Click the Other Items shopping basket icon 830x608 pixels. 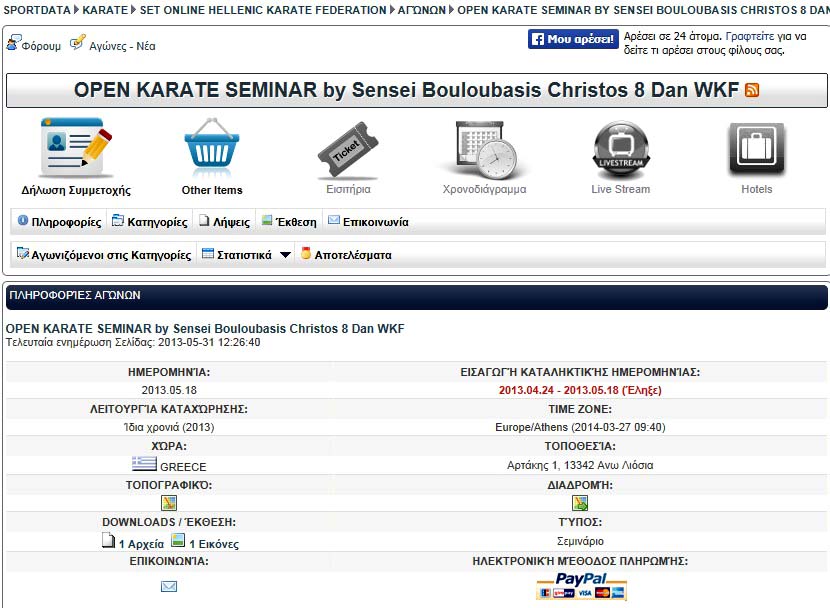(212, 148)
